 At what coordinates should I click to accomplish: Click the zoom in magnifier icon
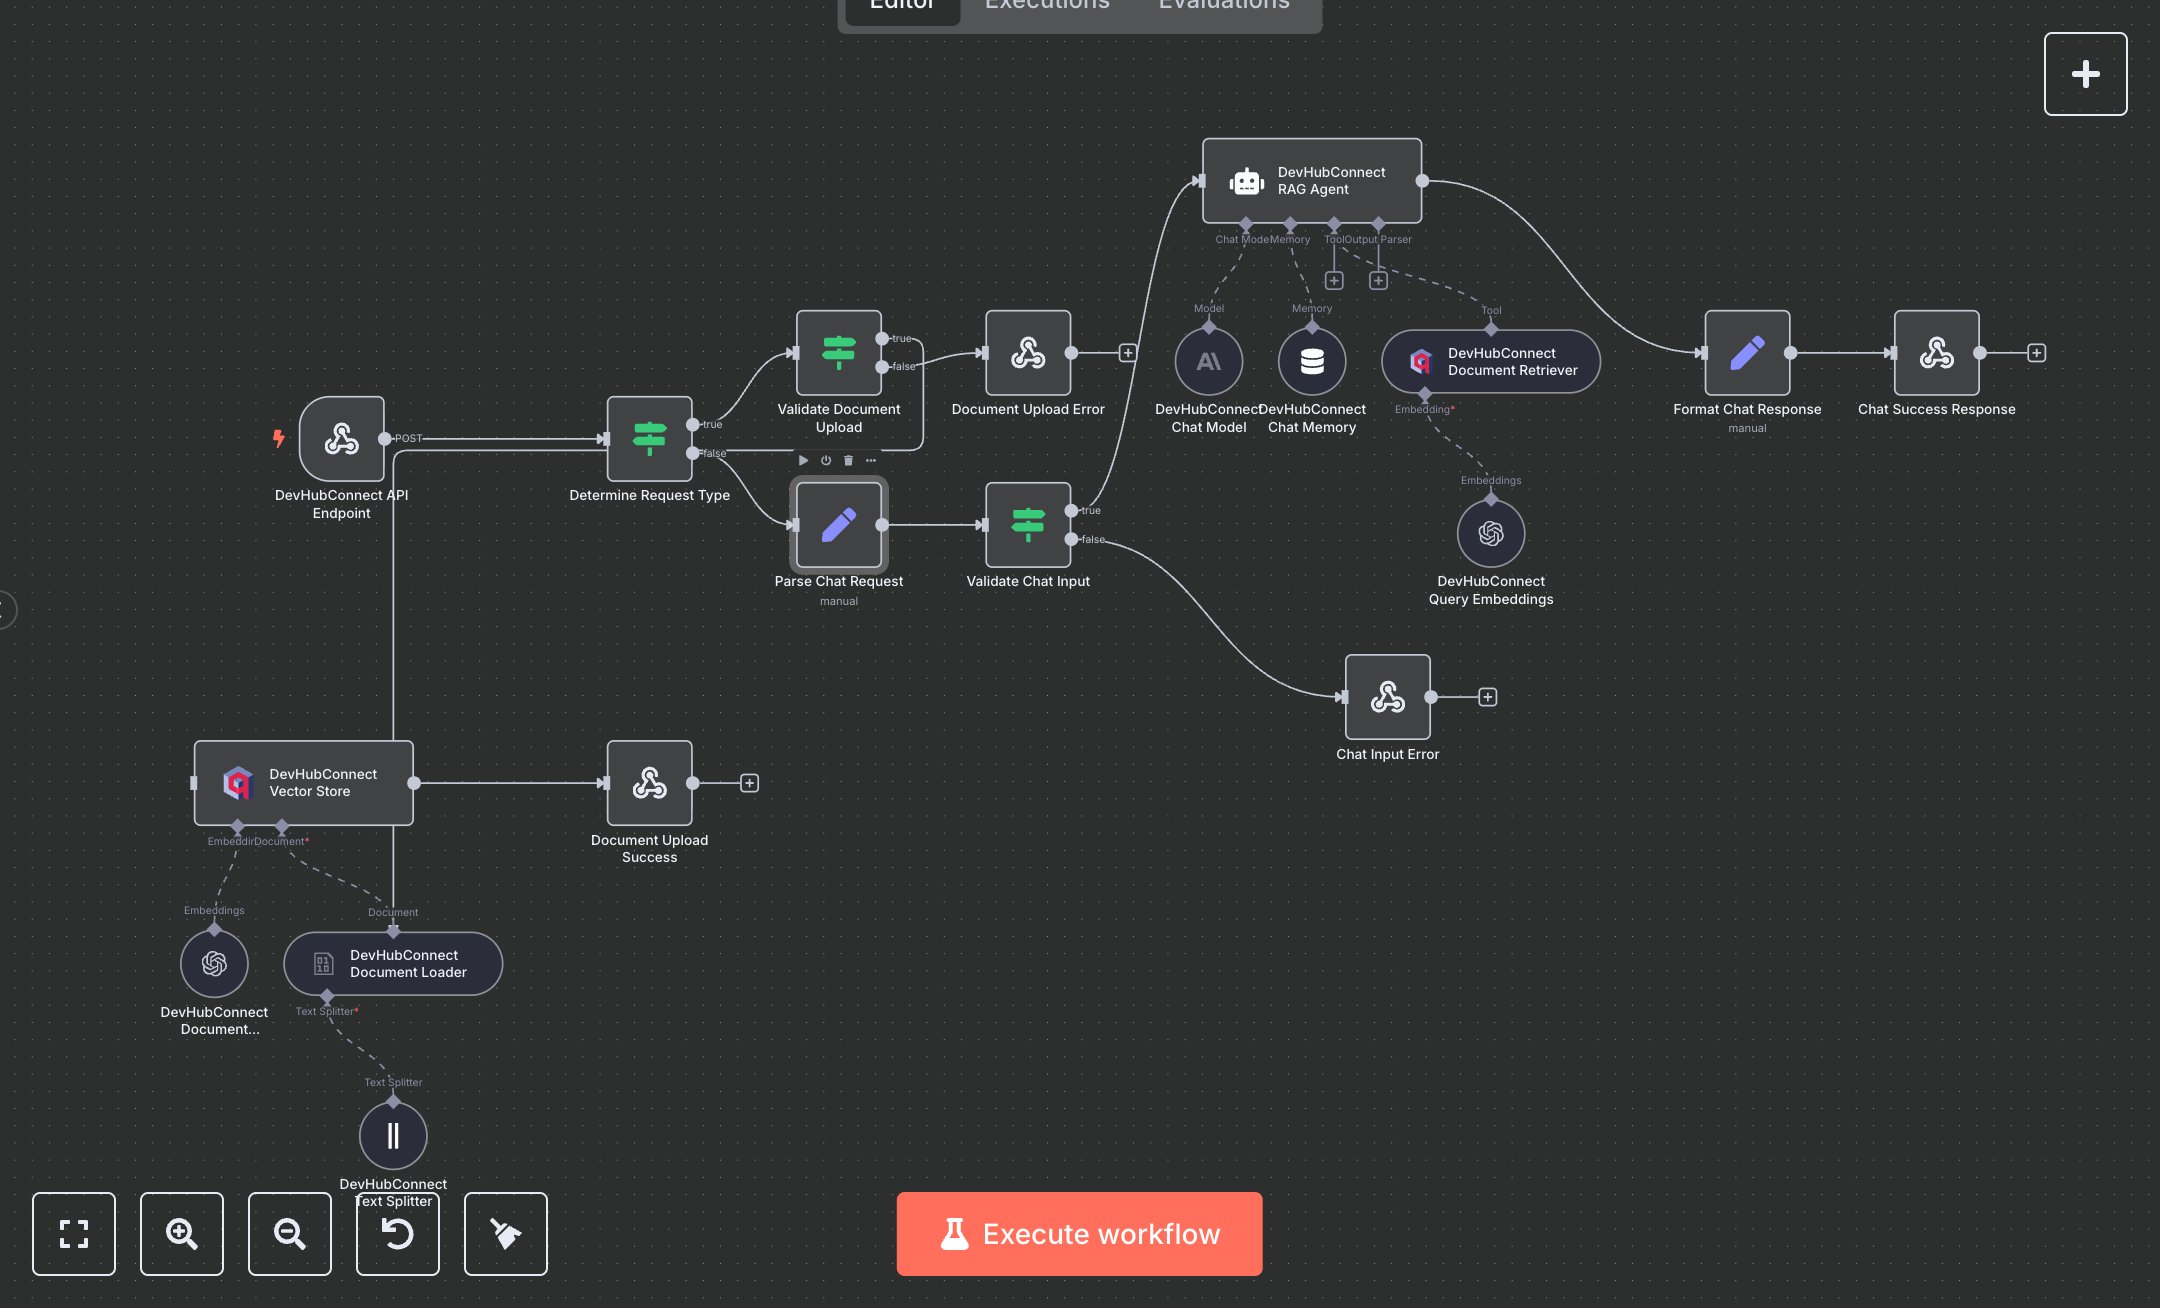(182, 1234)
